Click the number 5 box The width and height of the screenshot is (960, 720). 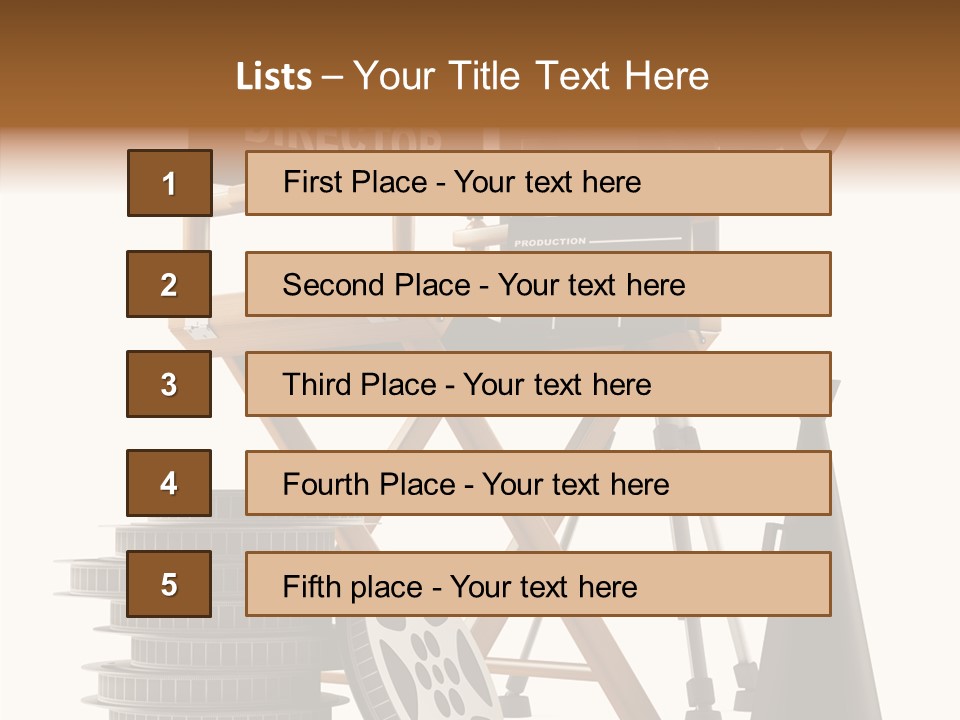click(x=169, y=583)
